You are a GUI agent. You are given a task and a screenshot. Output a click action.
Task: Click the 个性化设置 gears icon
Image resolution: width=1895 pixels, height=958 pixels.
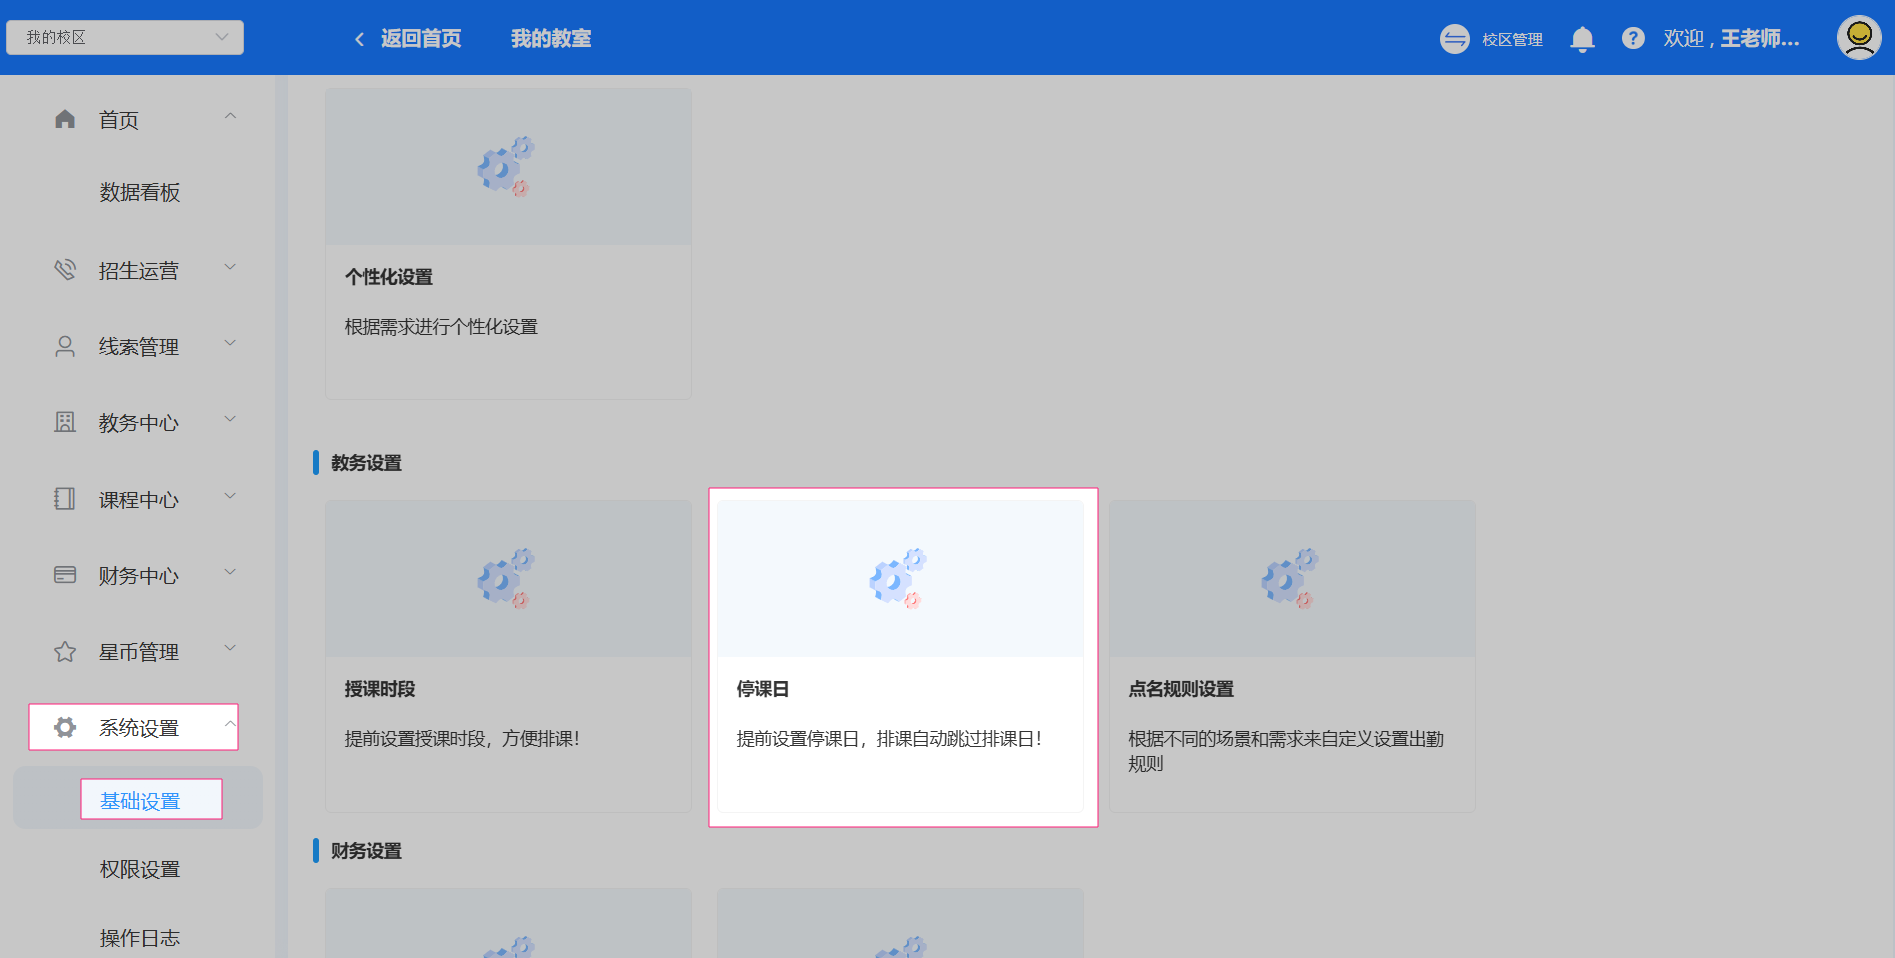point(506,166)
